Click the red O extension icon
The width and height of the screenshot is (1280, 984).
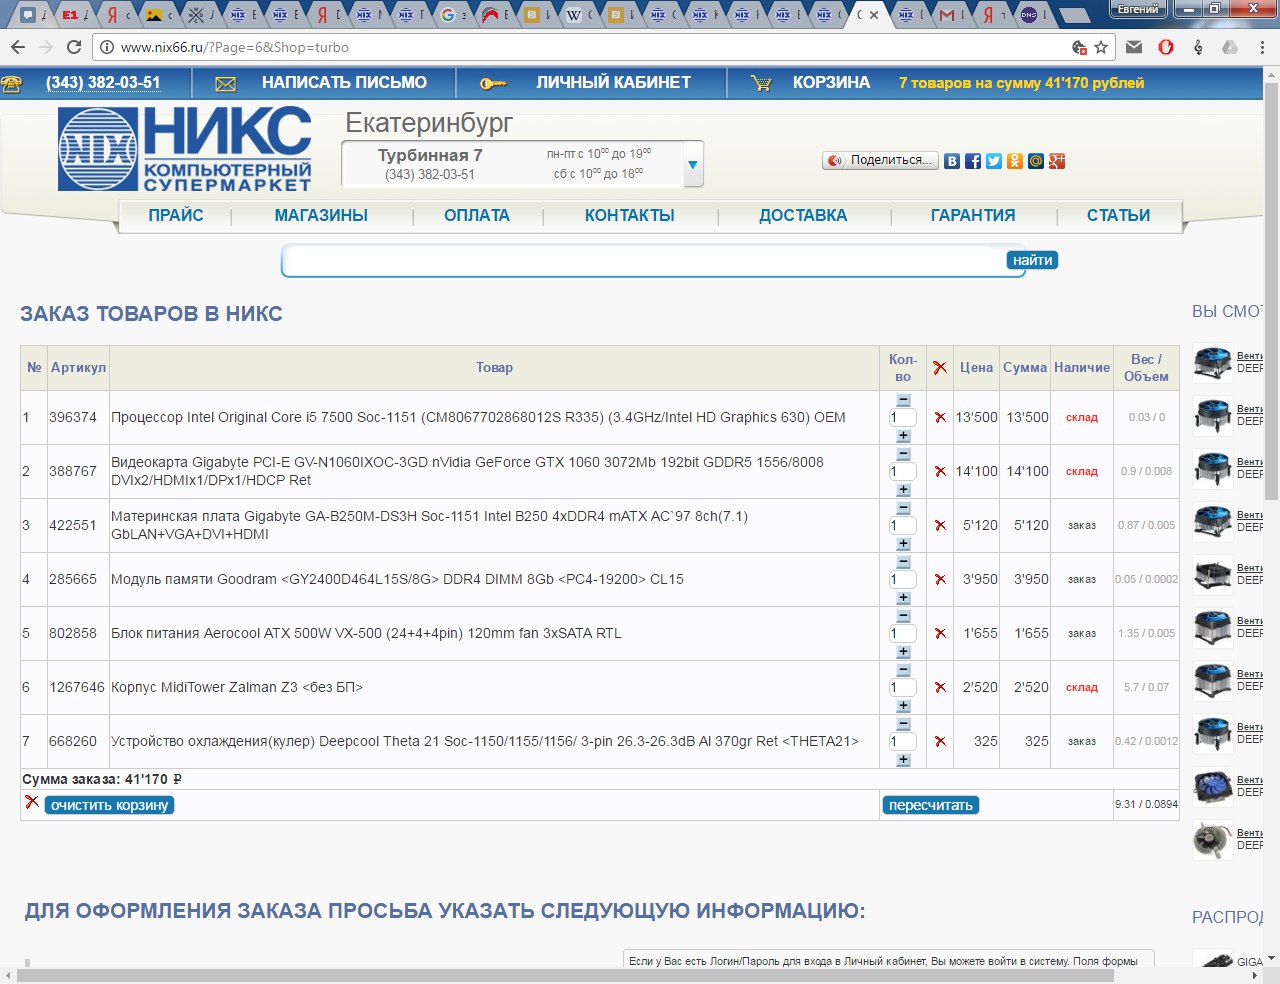click(x=1166, y=47)
